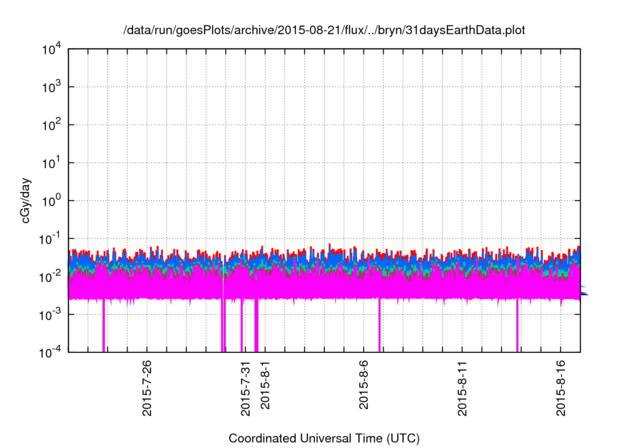Click the first magenta dropout spike before 2015-7-26
The width and height of the screenshot is (640, 448).
104,325
